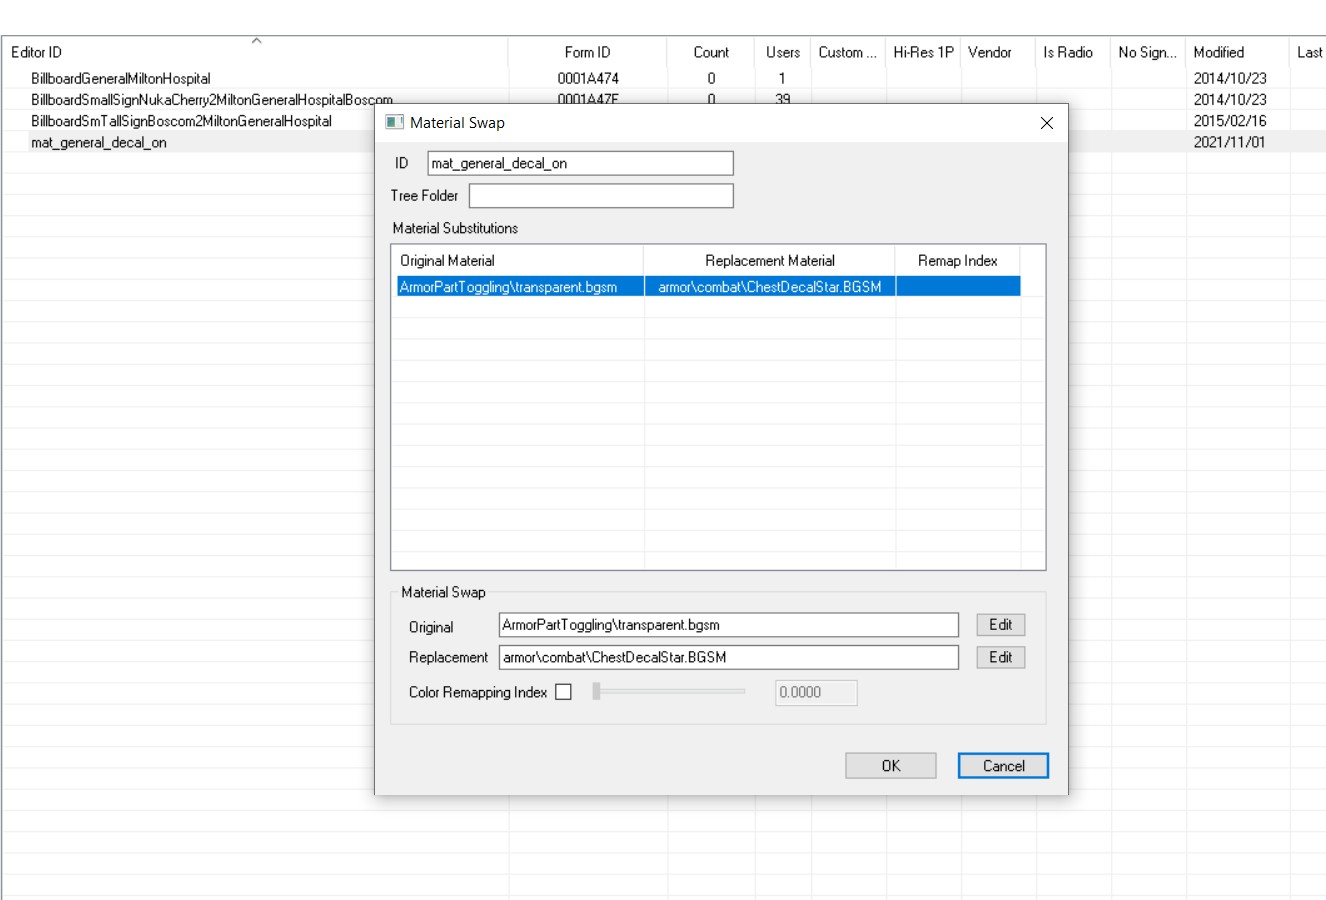Sort by Replacement Material column header
The height and width of the screenshot is (900, 1326).
pos(769,260)
